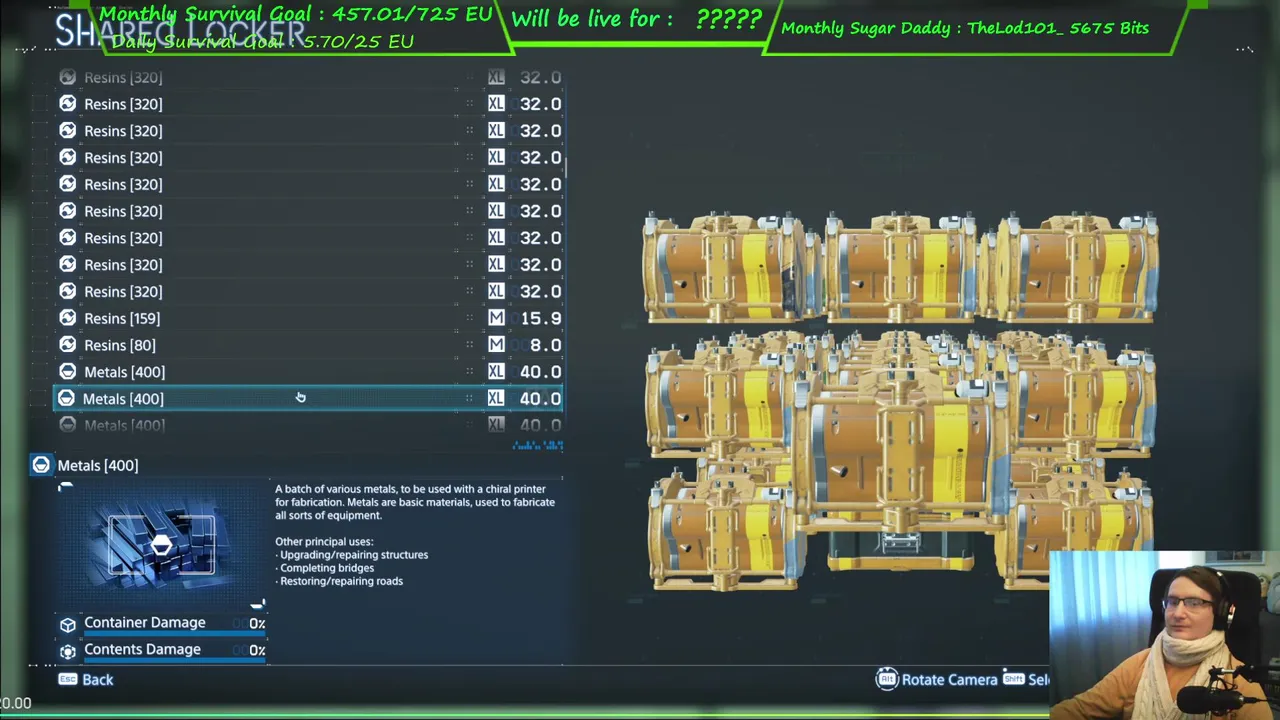
Task: Click the Metals item thumbnail image
Action: [x=160, y=546]
